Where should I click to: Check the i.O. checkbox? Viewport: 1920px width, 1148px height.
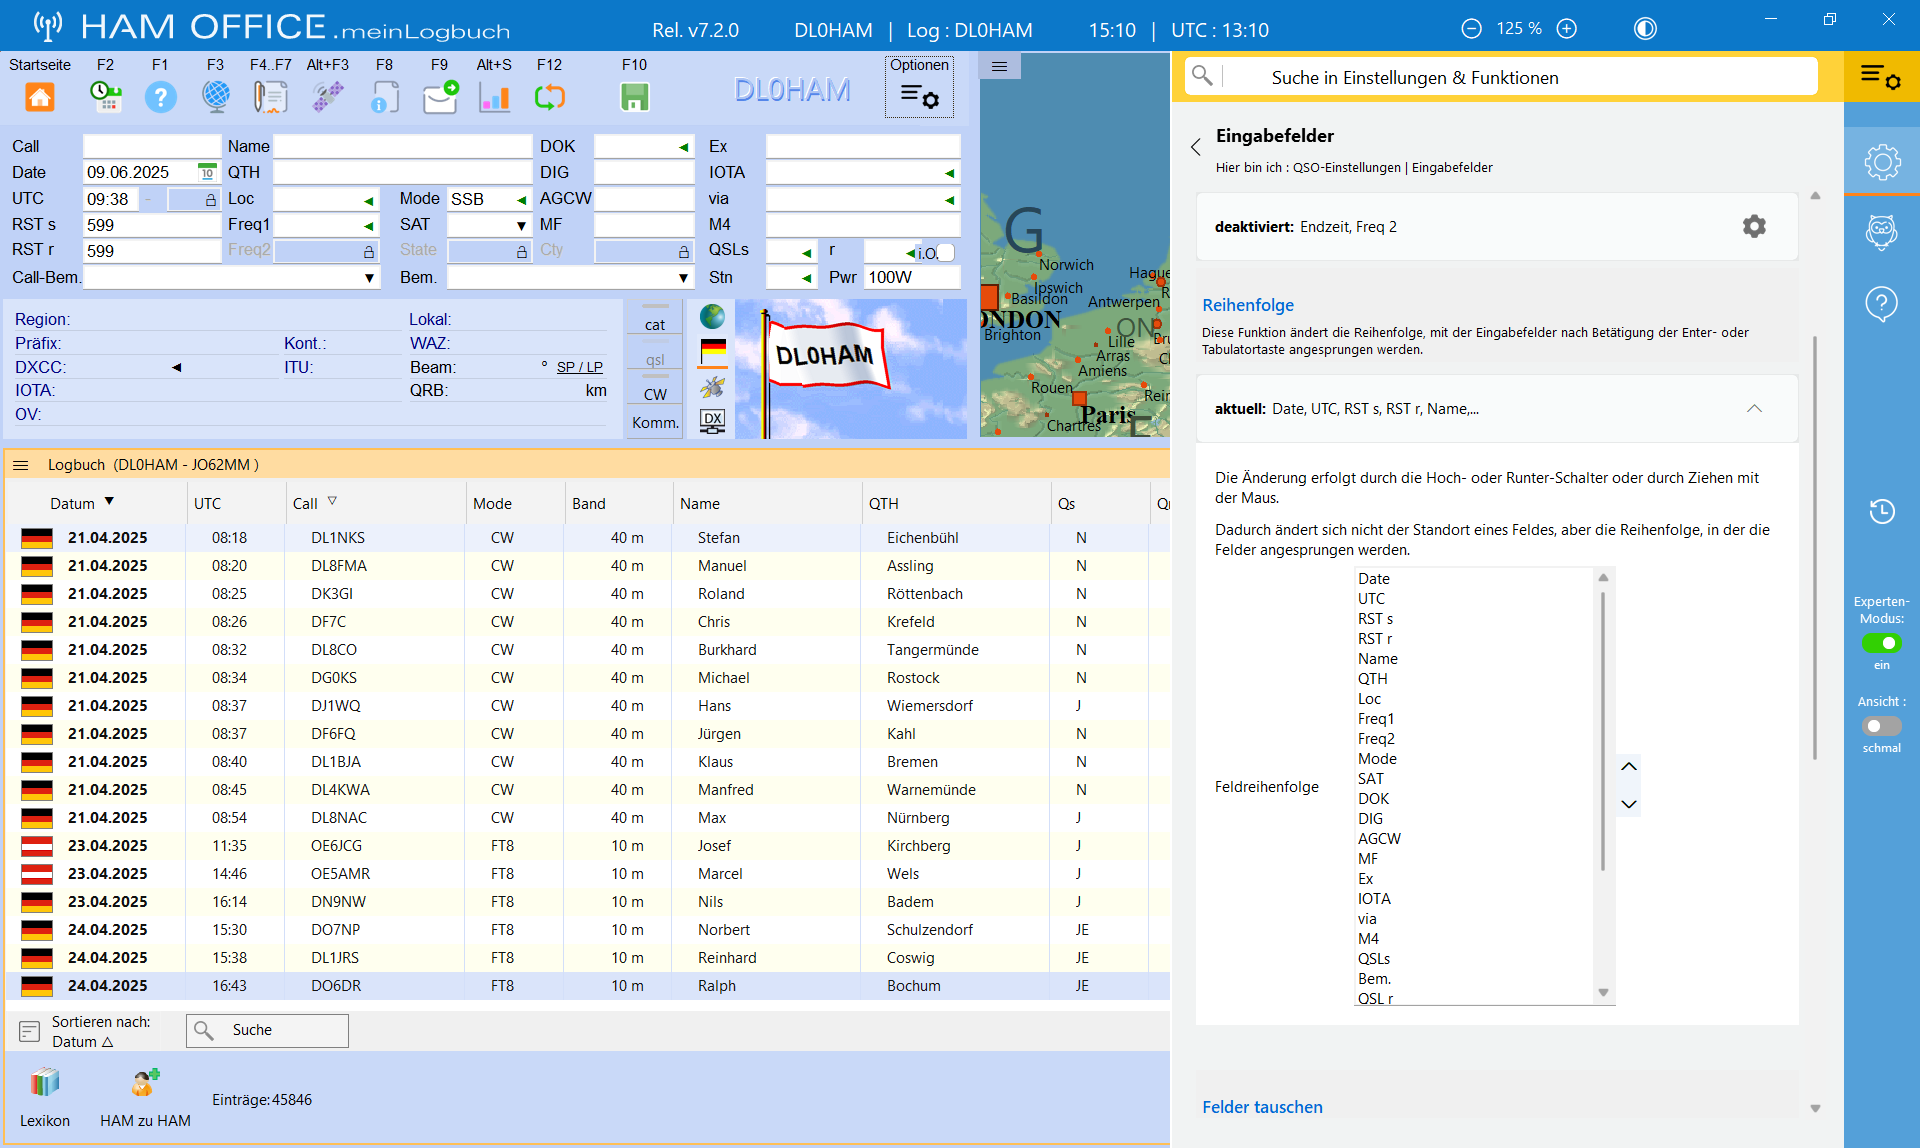point(946,252)
